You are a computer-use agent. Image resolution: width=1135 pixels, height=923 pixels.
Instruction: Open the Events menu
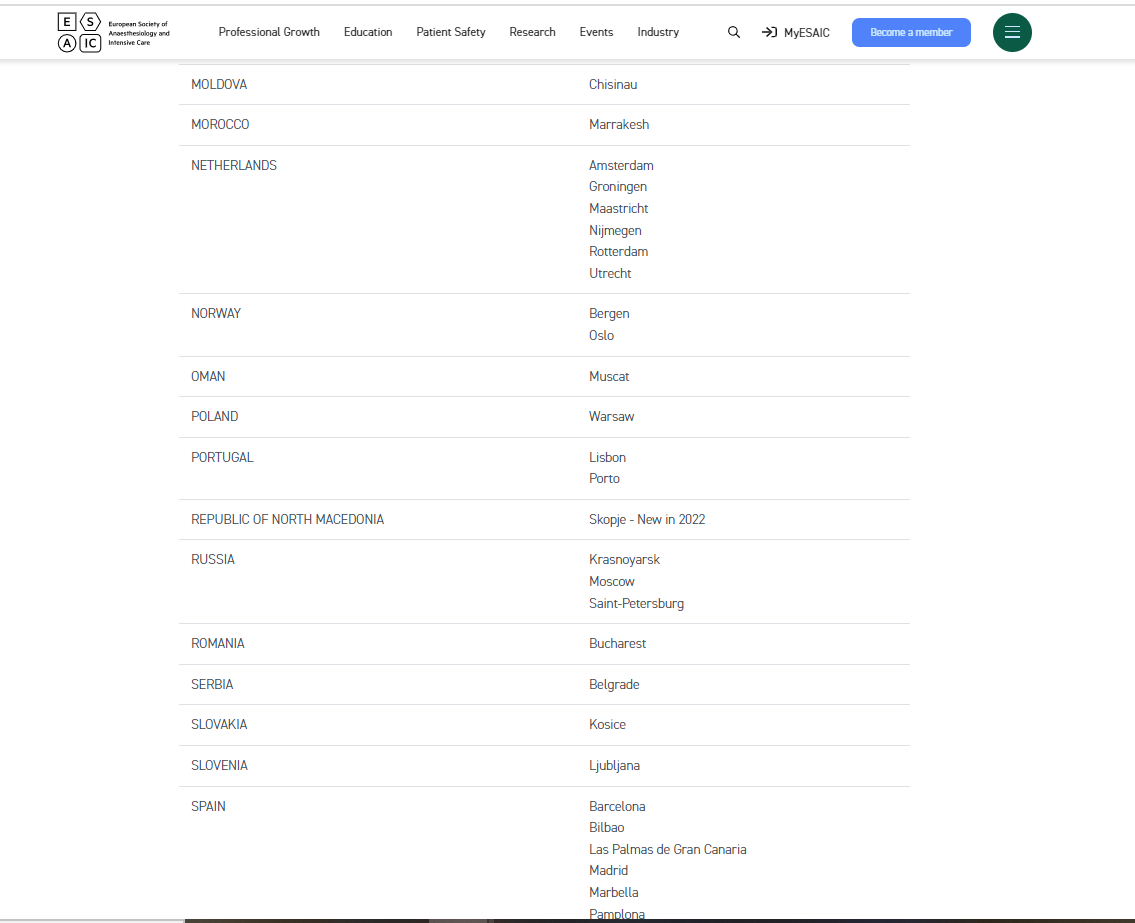[x=596, y=33]
